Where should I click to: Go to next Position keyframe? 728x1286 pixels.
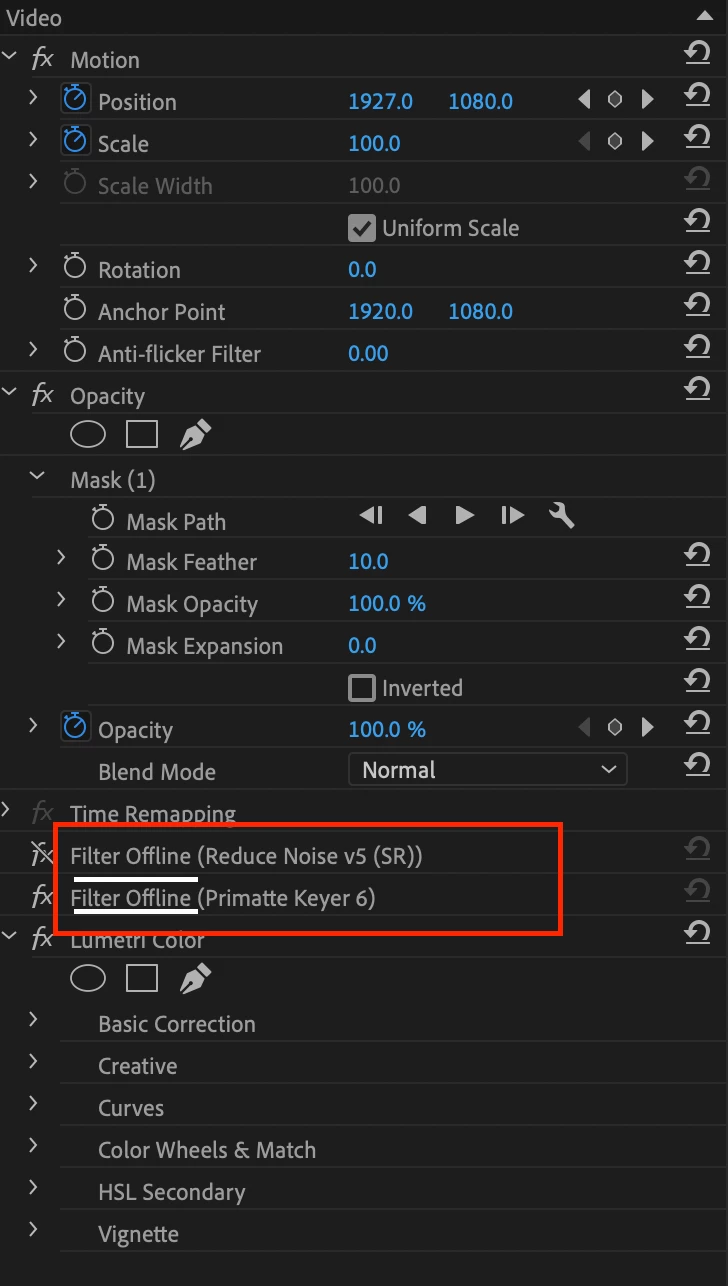647,99
